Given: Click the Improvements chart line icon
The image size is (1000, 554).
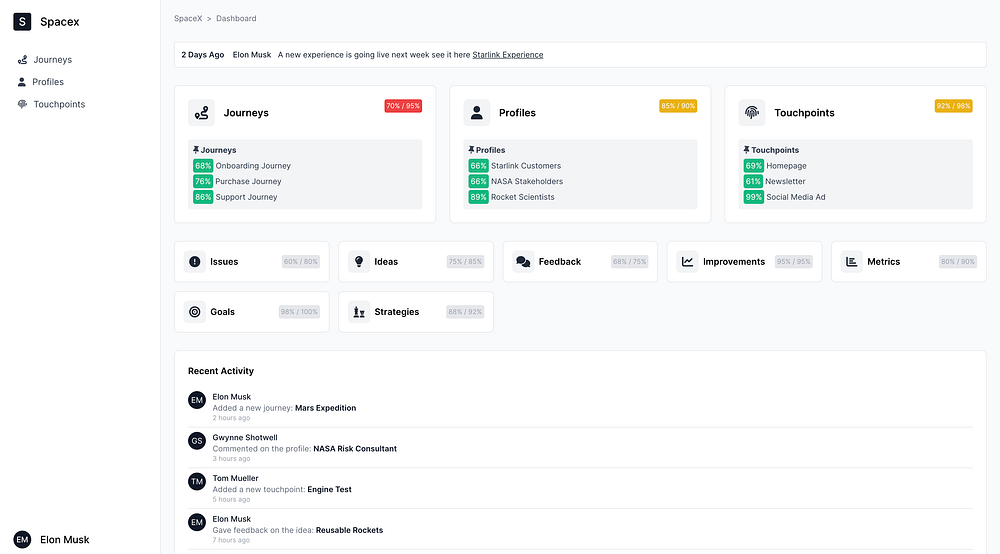Looking at the screenshot, I should pos(688,261).
